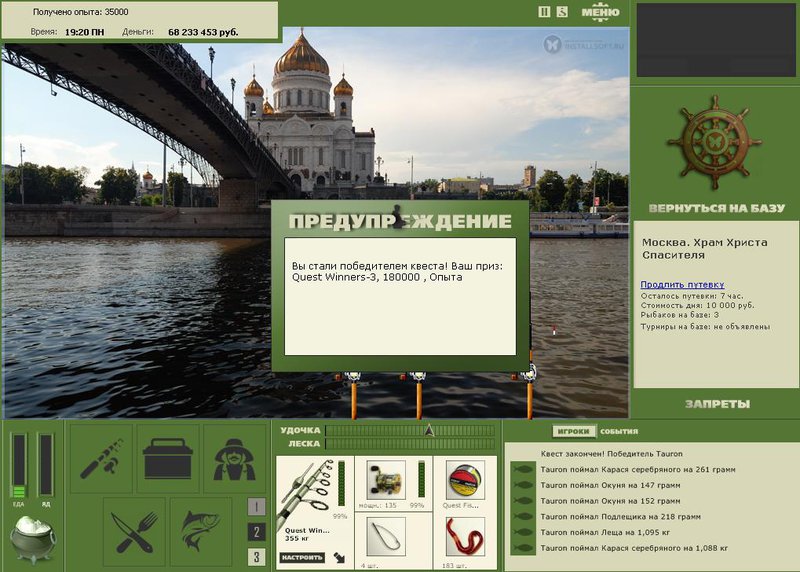The height and width of the screenshot is (572, 800).
Task: Click the Осталось путевки: 7 час. line
Action: [692, 296]
